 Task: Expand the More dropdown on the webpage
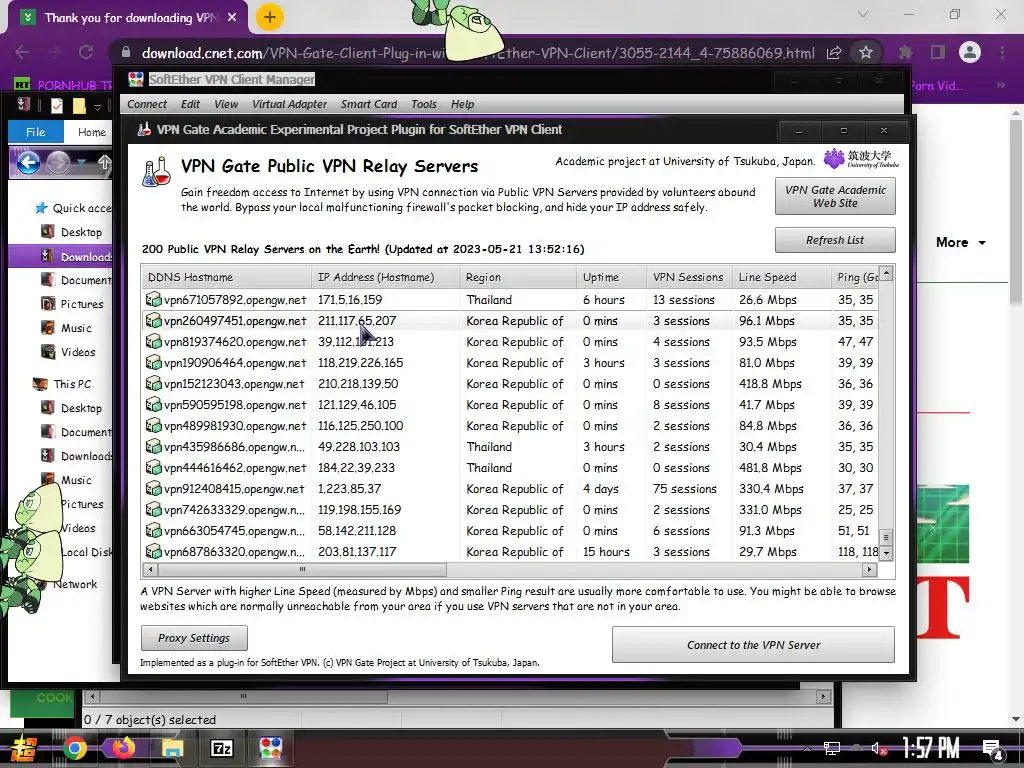tap(960, 242)
